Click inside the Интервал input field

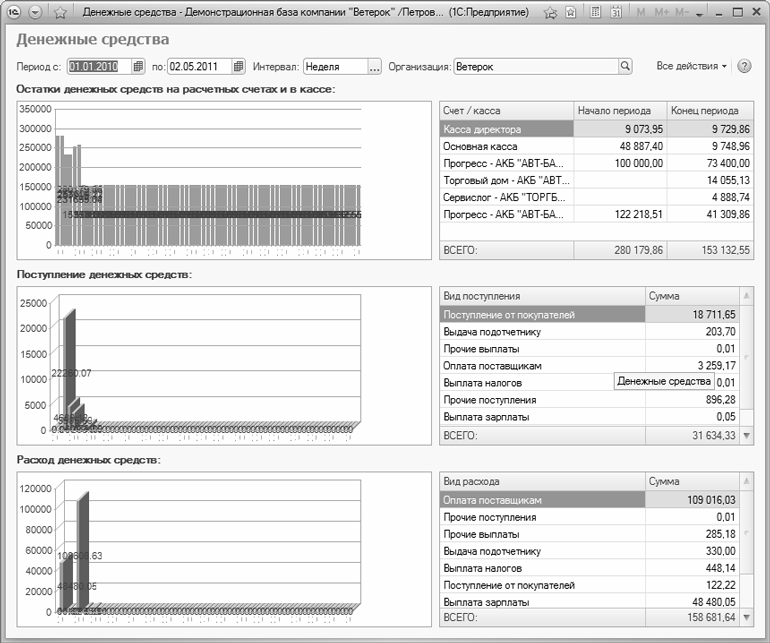point(334,67)
